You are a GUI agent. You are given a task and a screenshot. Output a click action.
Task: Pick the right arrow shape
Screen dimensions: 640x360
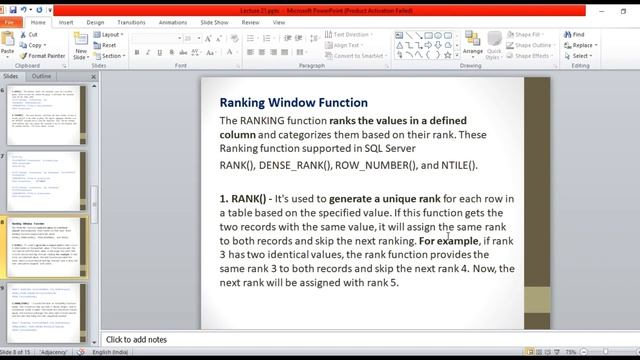tap(428, 45)
